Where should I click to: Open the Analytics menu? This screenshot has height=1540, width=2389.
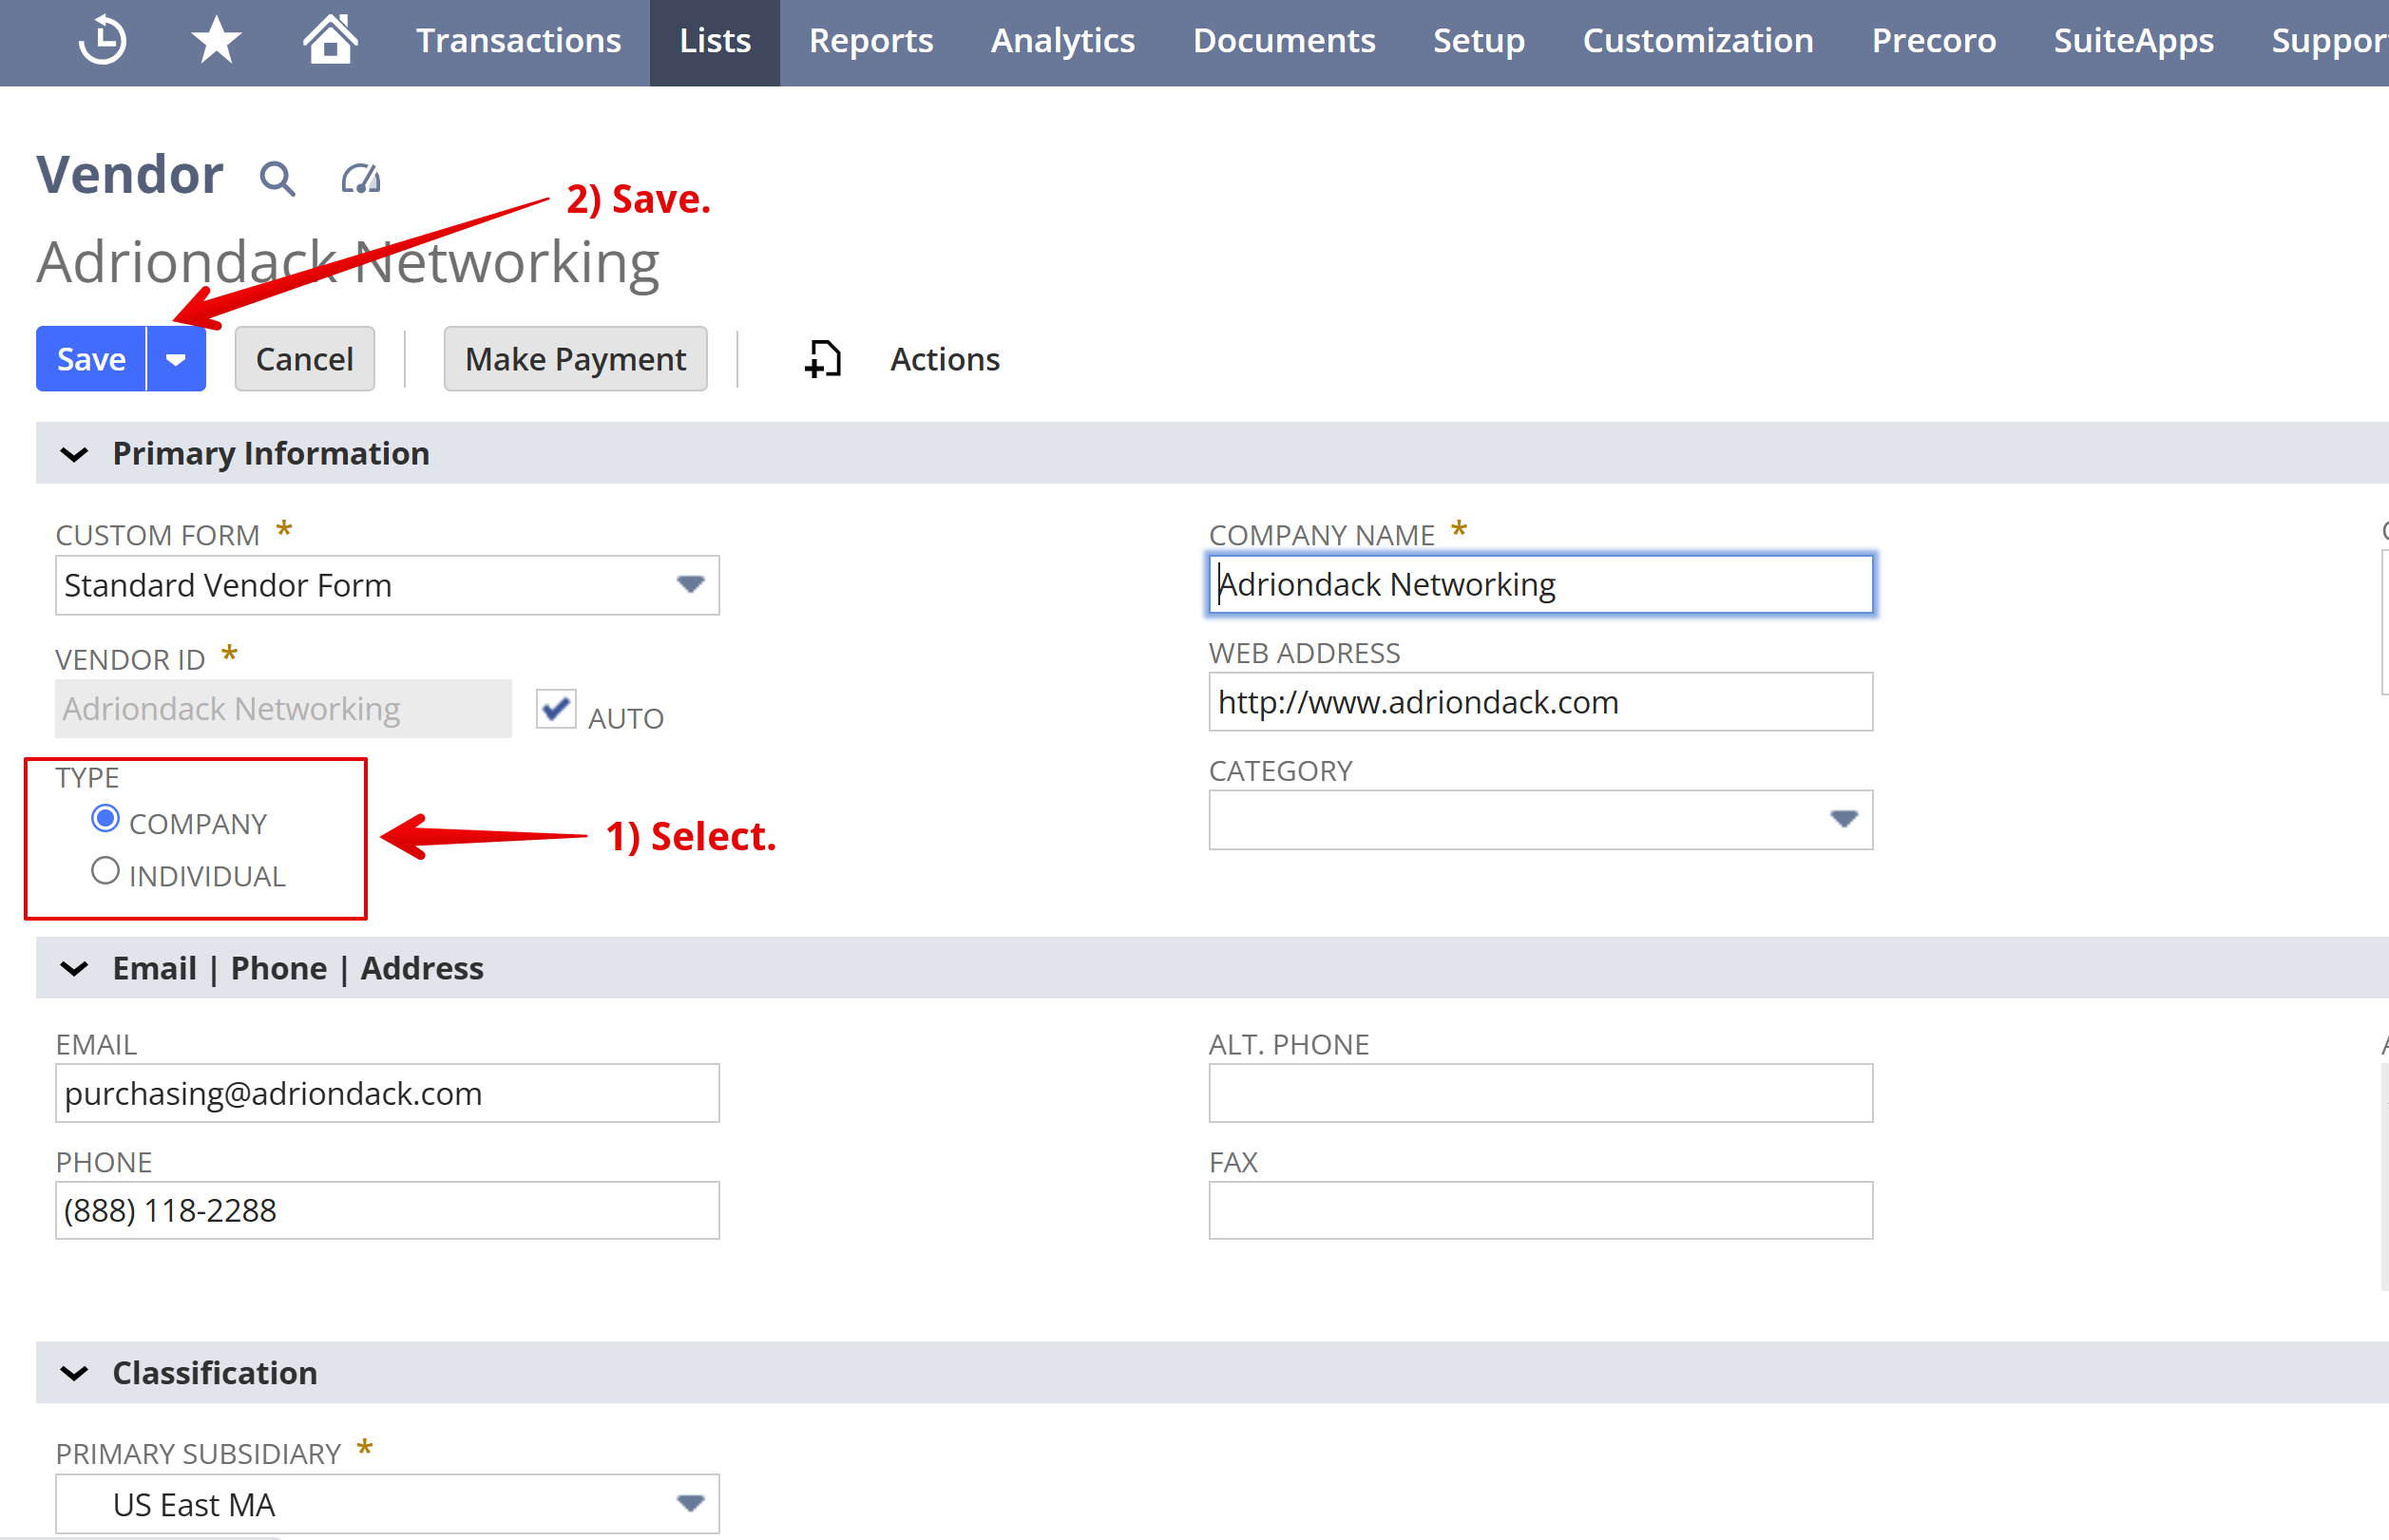point(1062,41)
